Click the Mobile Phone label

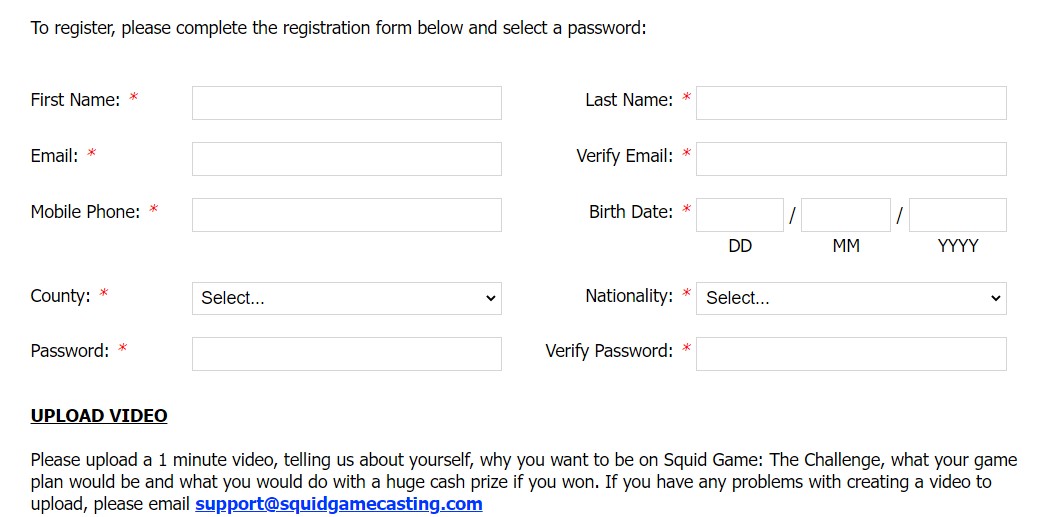pos(85,212)
